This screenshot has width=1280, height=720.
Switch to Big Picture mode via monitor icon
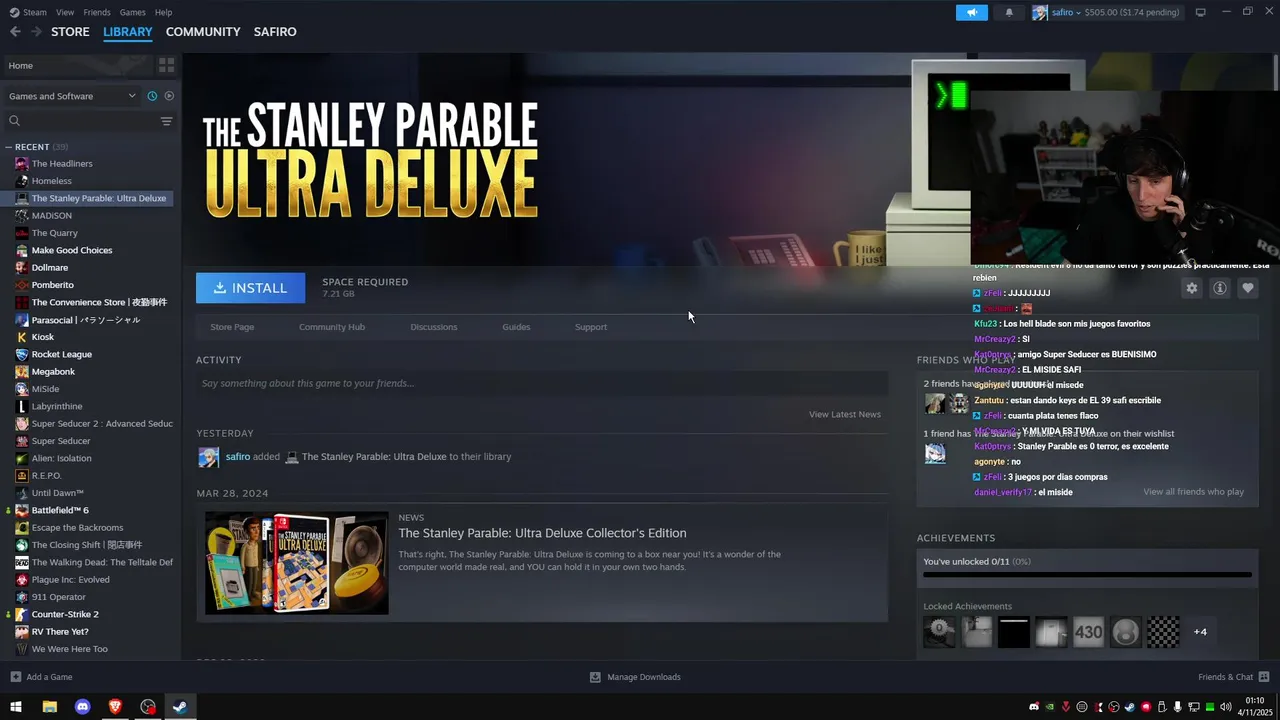click(1200, 12)
